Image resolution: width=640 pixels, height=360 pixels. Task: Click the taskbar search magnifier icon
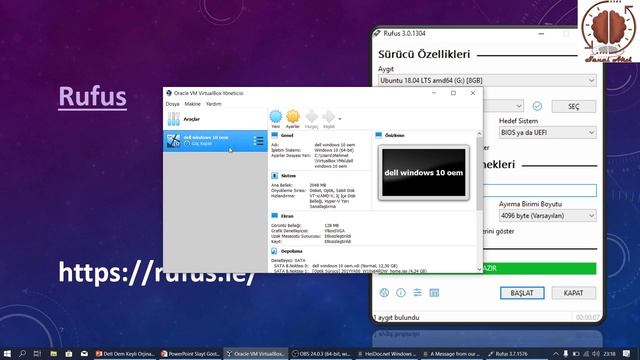[22, 353]
